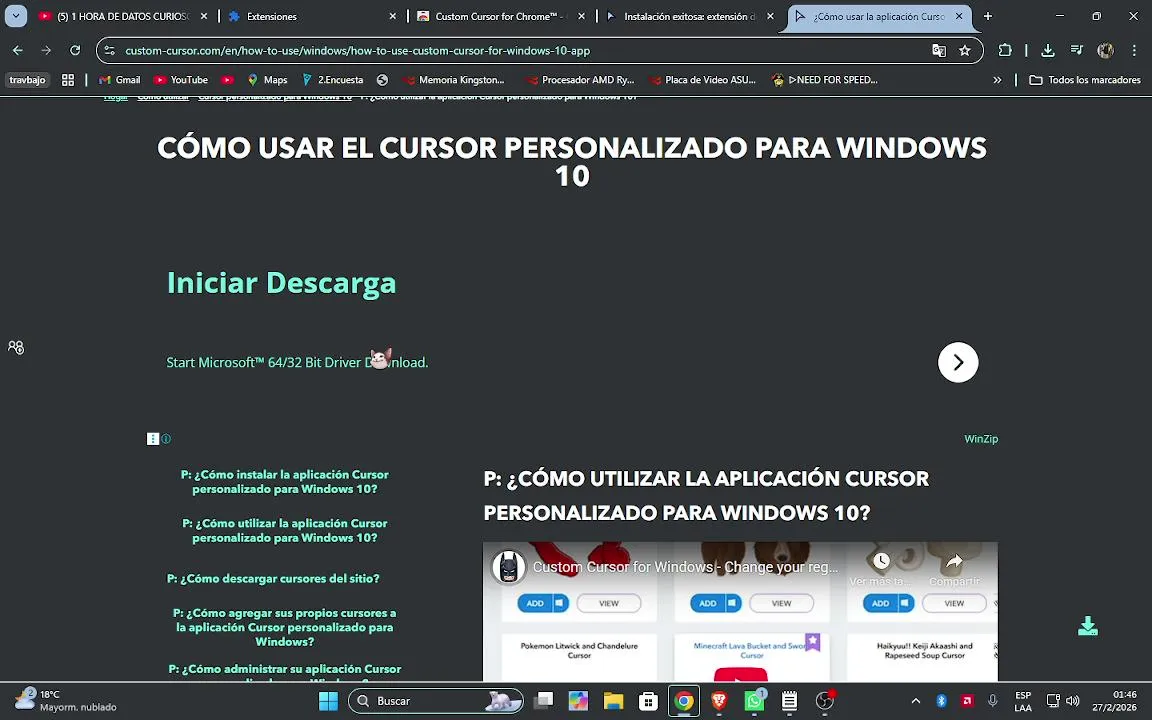
Task: Click the Cómo utilizar breadcrumb link
Action: pyautogui.click(x=163, y=97)
